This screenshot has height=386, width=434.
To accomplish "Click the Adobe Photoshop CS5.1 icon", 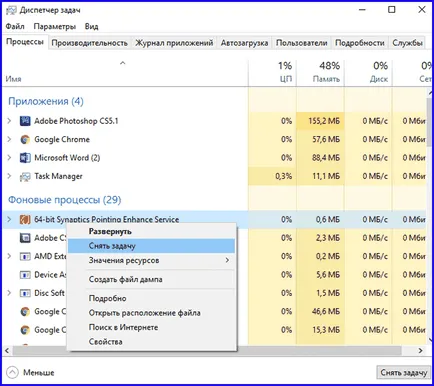I will coord(25,121).
